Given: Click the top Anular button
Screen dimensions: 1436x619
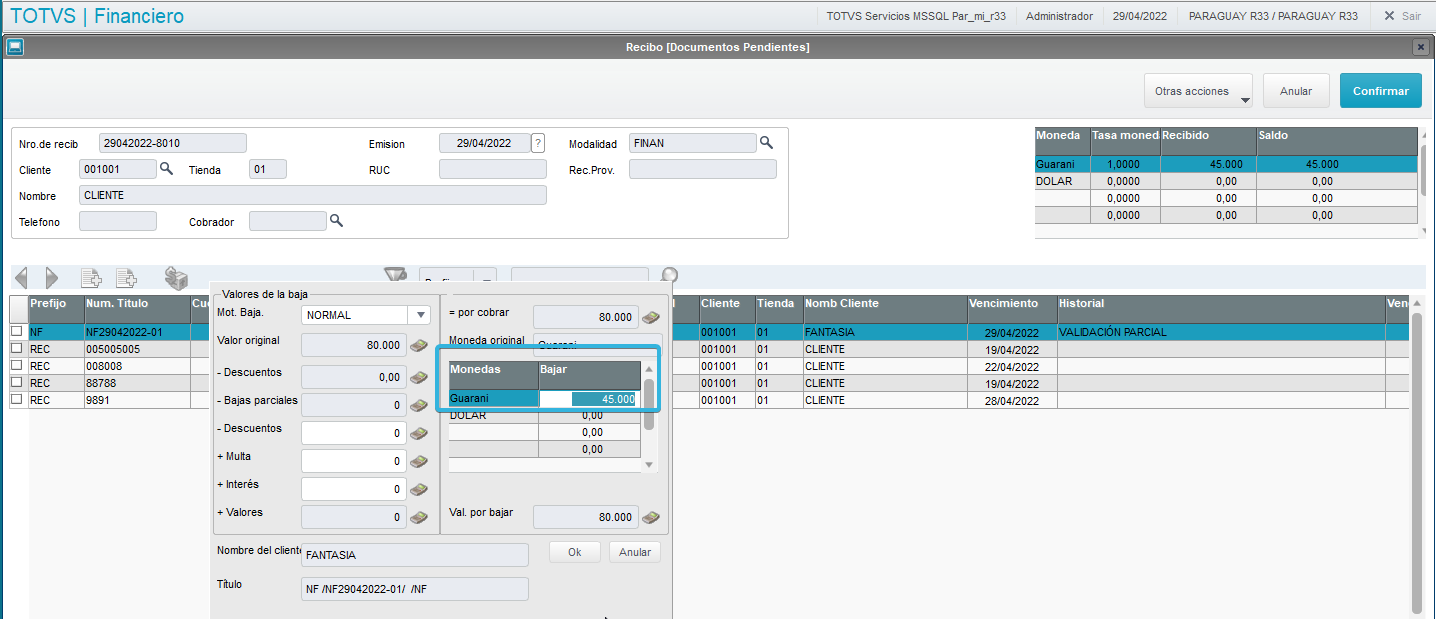Looking at the screenshot, I should tap(1296, 91).
